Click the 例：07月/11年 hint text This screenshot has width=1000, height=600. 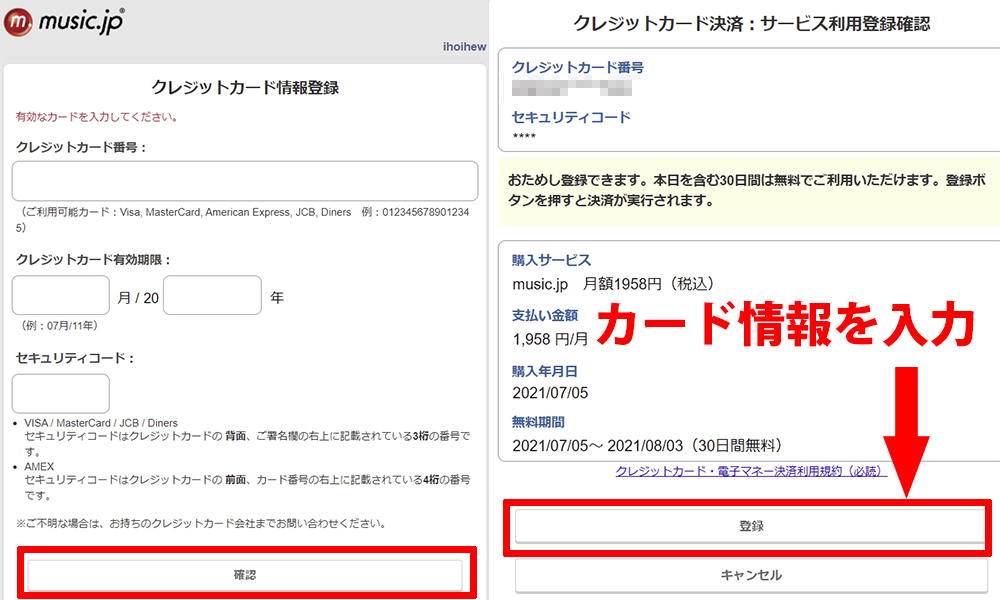(x=59, y=325)
